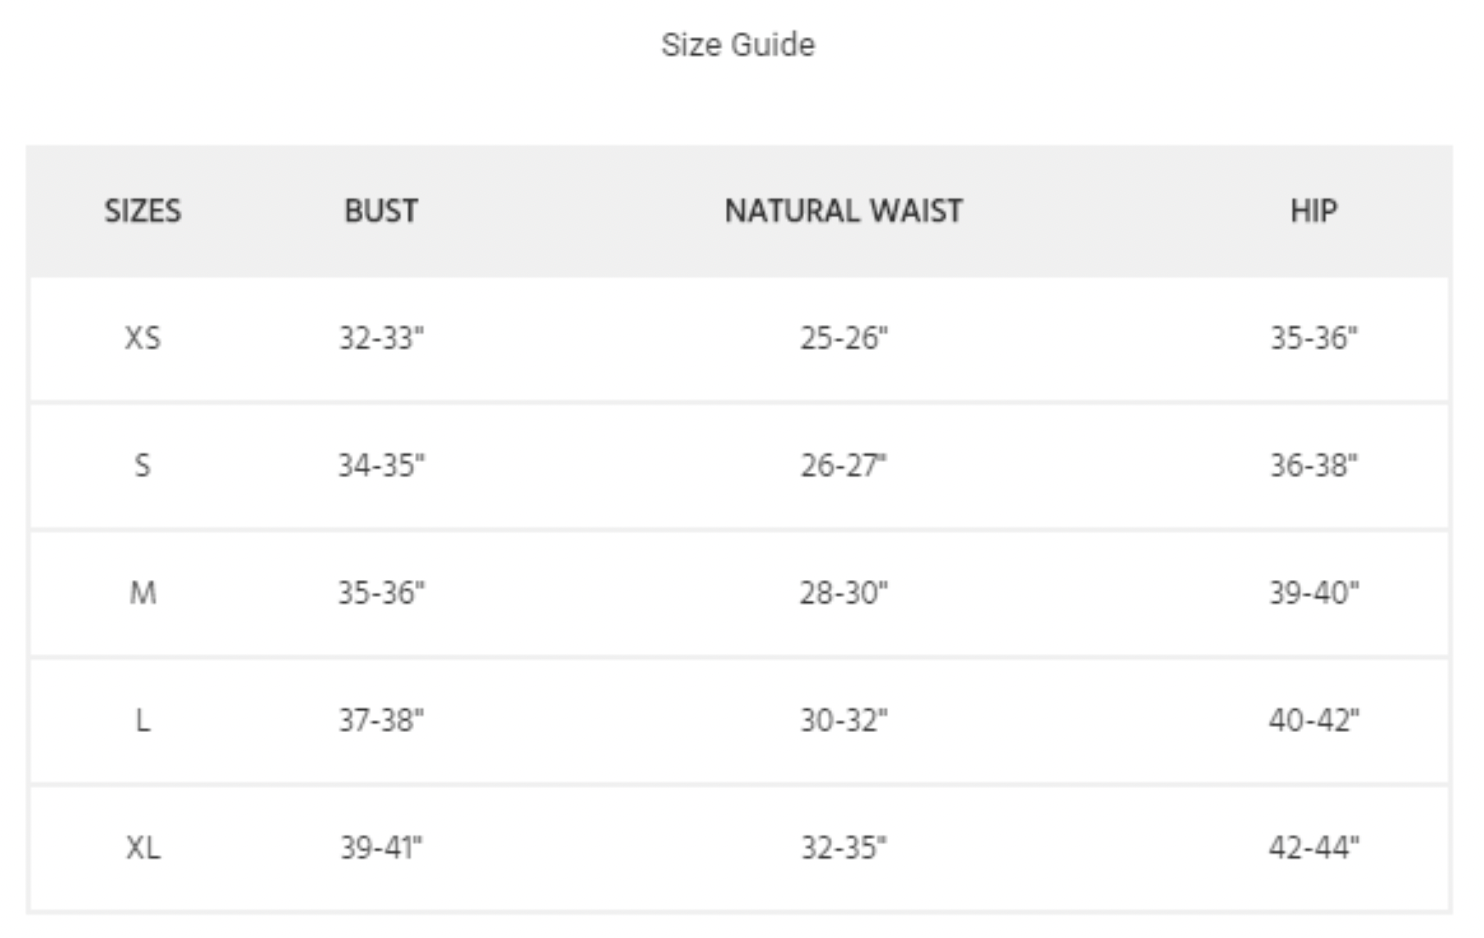
Task: Click the XS hip value 35-36"
Action: click(1313, 338)
